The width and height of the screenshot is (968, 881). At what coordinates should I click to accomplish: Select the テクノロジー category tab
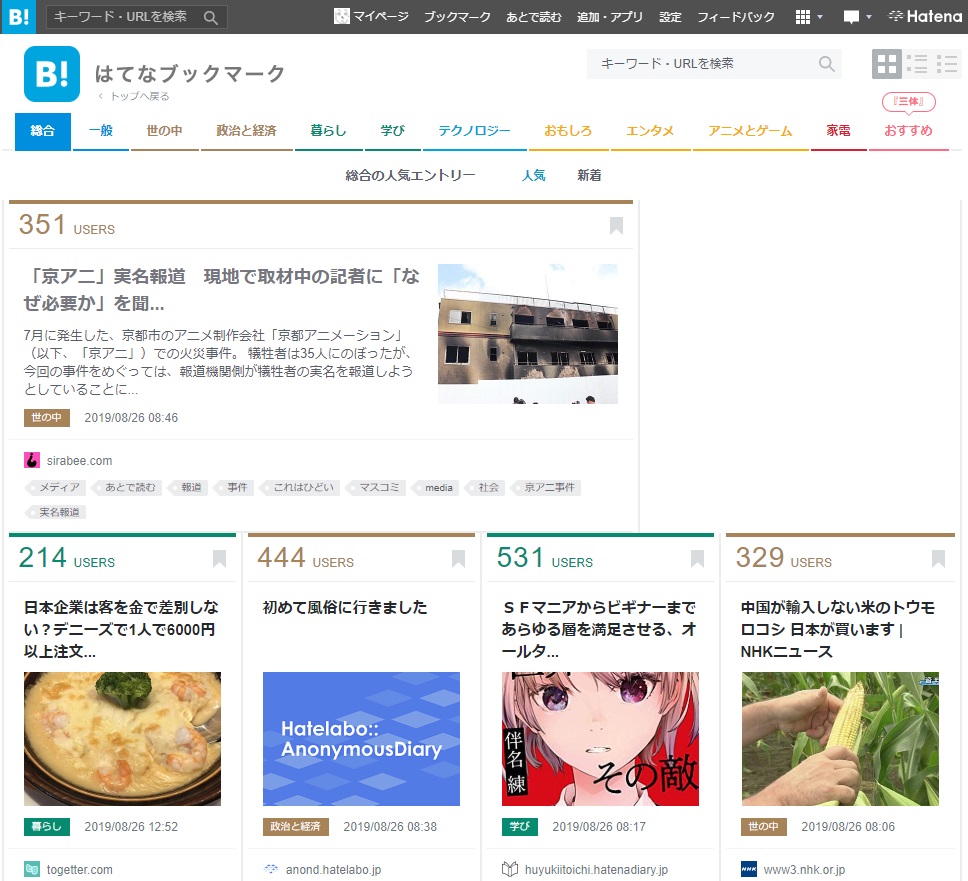click(474, 131)
